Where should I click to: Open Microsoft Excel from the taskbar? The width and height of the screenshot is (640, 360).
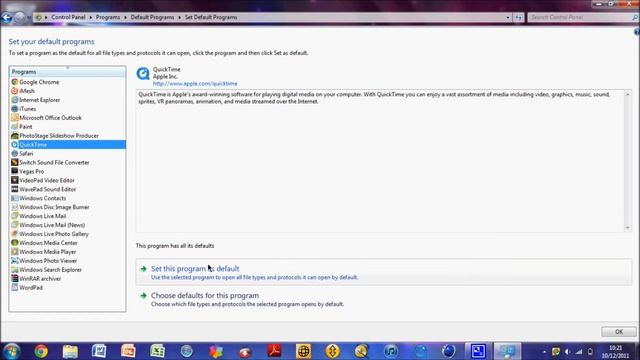click(158, 351)
